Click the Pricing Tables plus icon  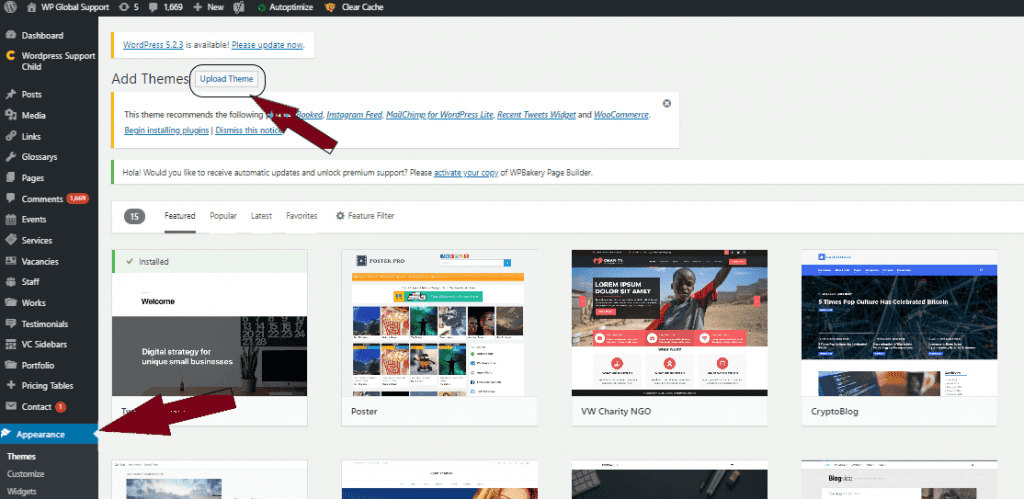pyautogui.click(x=10, y=385)
